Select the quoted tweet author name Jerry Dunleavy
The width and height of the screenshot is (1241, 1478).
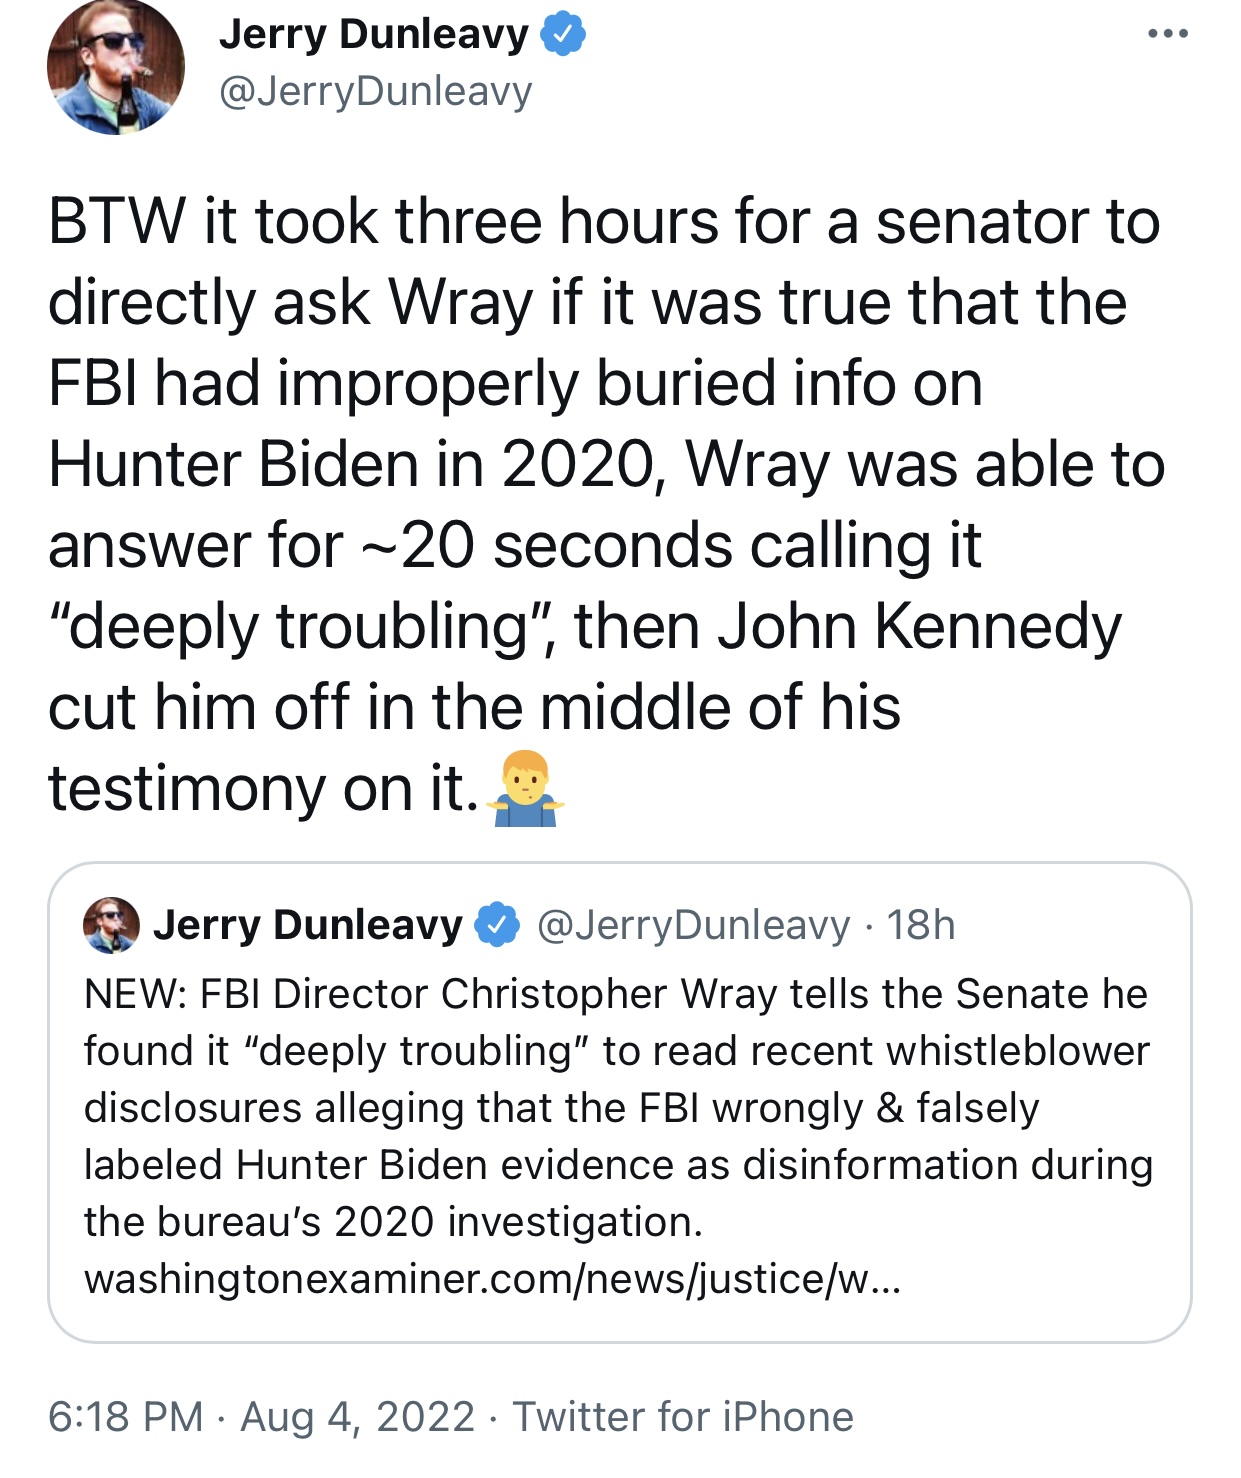tap(307, 925)
